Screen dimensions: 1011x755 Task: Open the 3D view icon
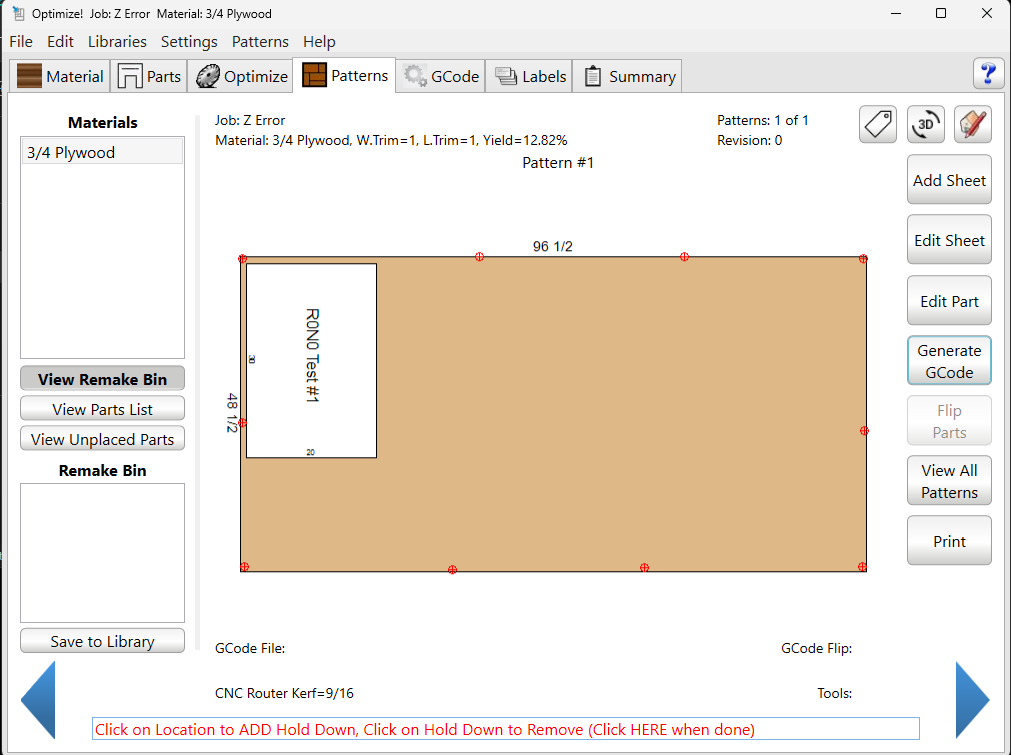[x=926, y=125]
